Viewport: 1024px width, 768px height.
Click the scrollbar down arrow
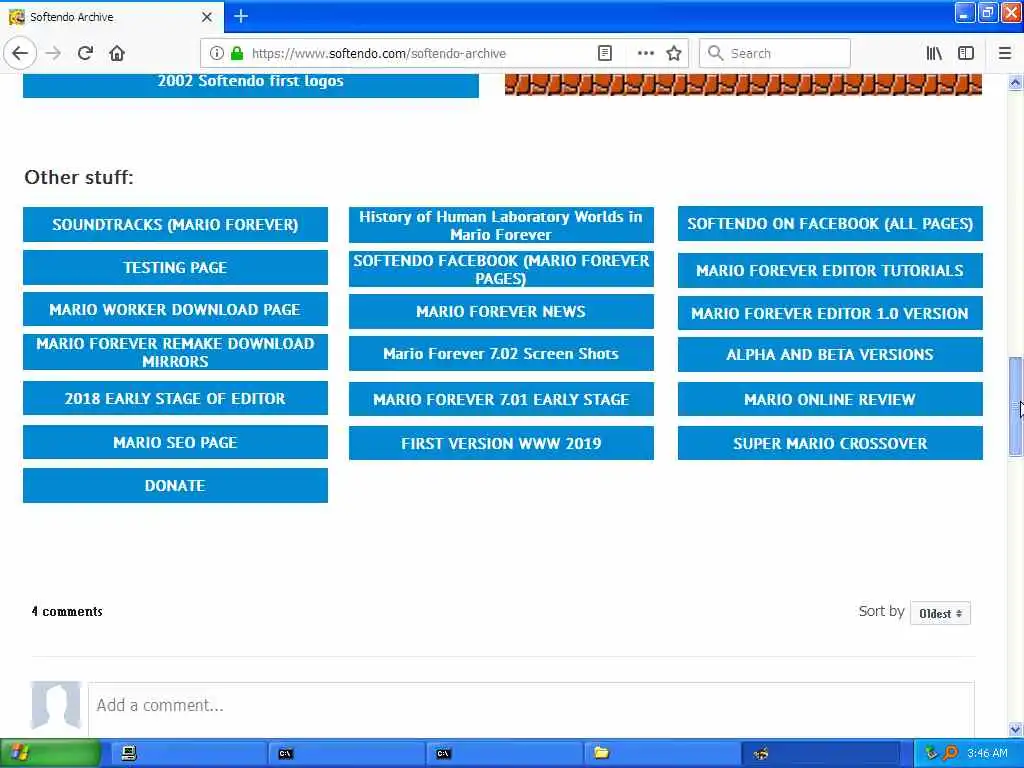(x=1015, y=729)
